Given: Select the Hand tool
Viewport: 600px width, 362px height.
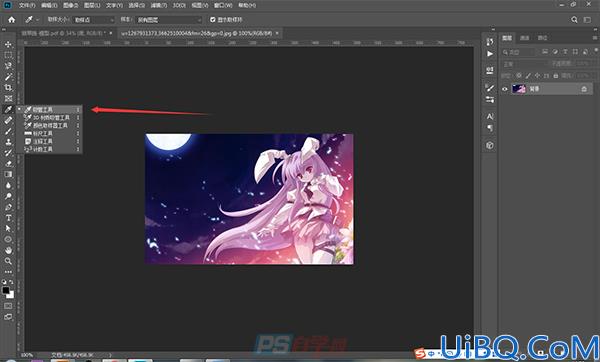Looking at the screenshot, I should pyautogui.click(x=8, y=250).
